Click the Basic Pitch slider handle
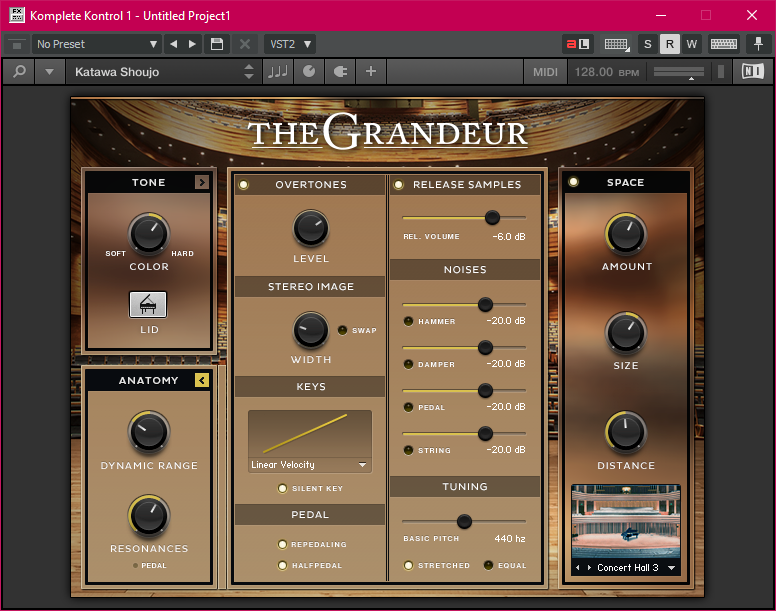 pos(464,521)
